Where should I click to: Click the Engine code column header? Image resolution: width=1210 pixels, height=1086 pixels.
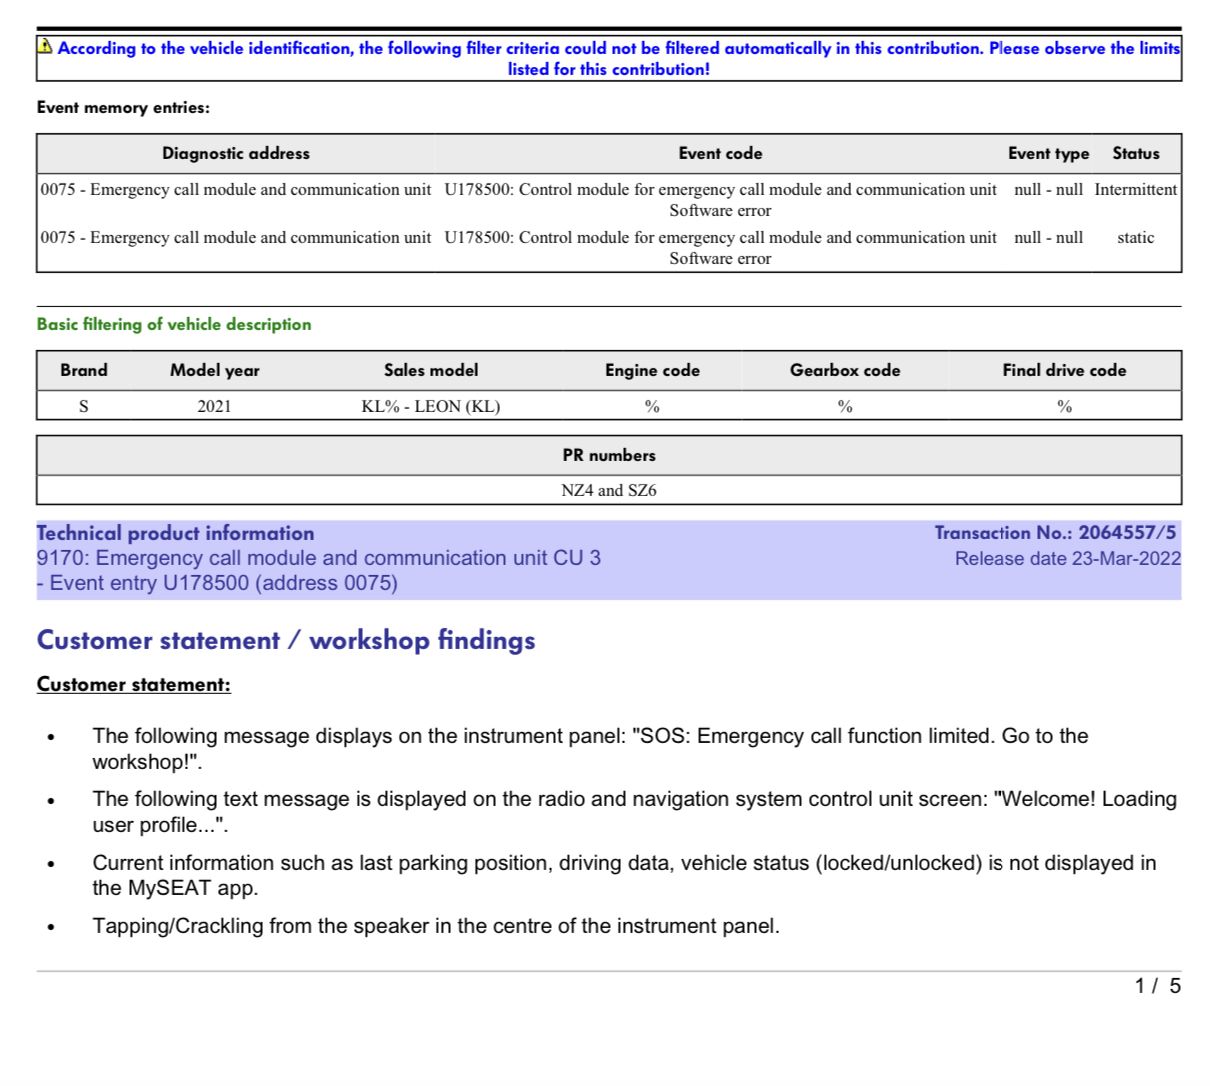652,370
